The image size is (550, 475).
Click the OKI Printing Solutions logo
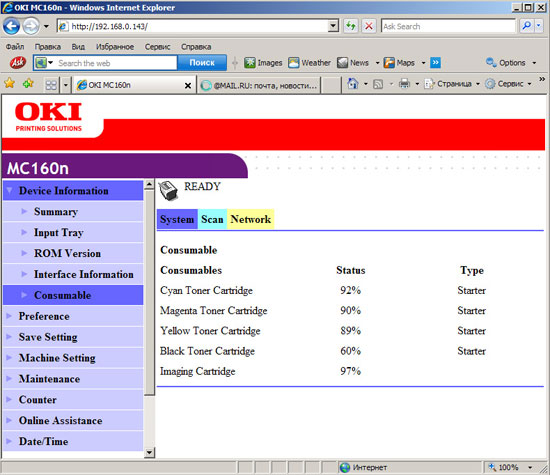48,117
